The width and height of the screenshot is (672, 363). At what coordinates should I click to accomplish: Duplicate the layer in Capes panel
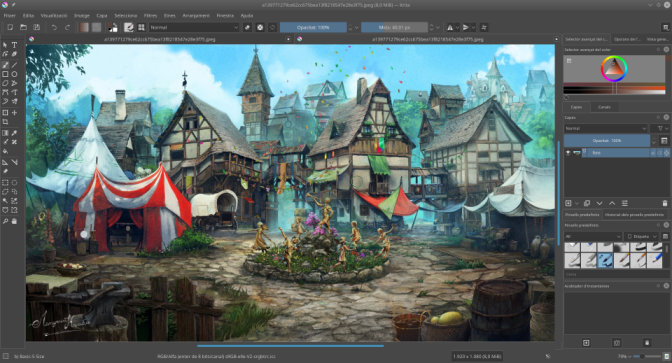pos(587,203)
